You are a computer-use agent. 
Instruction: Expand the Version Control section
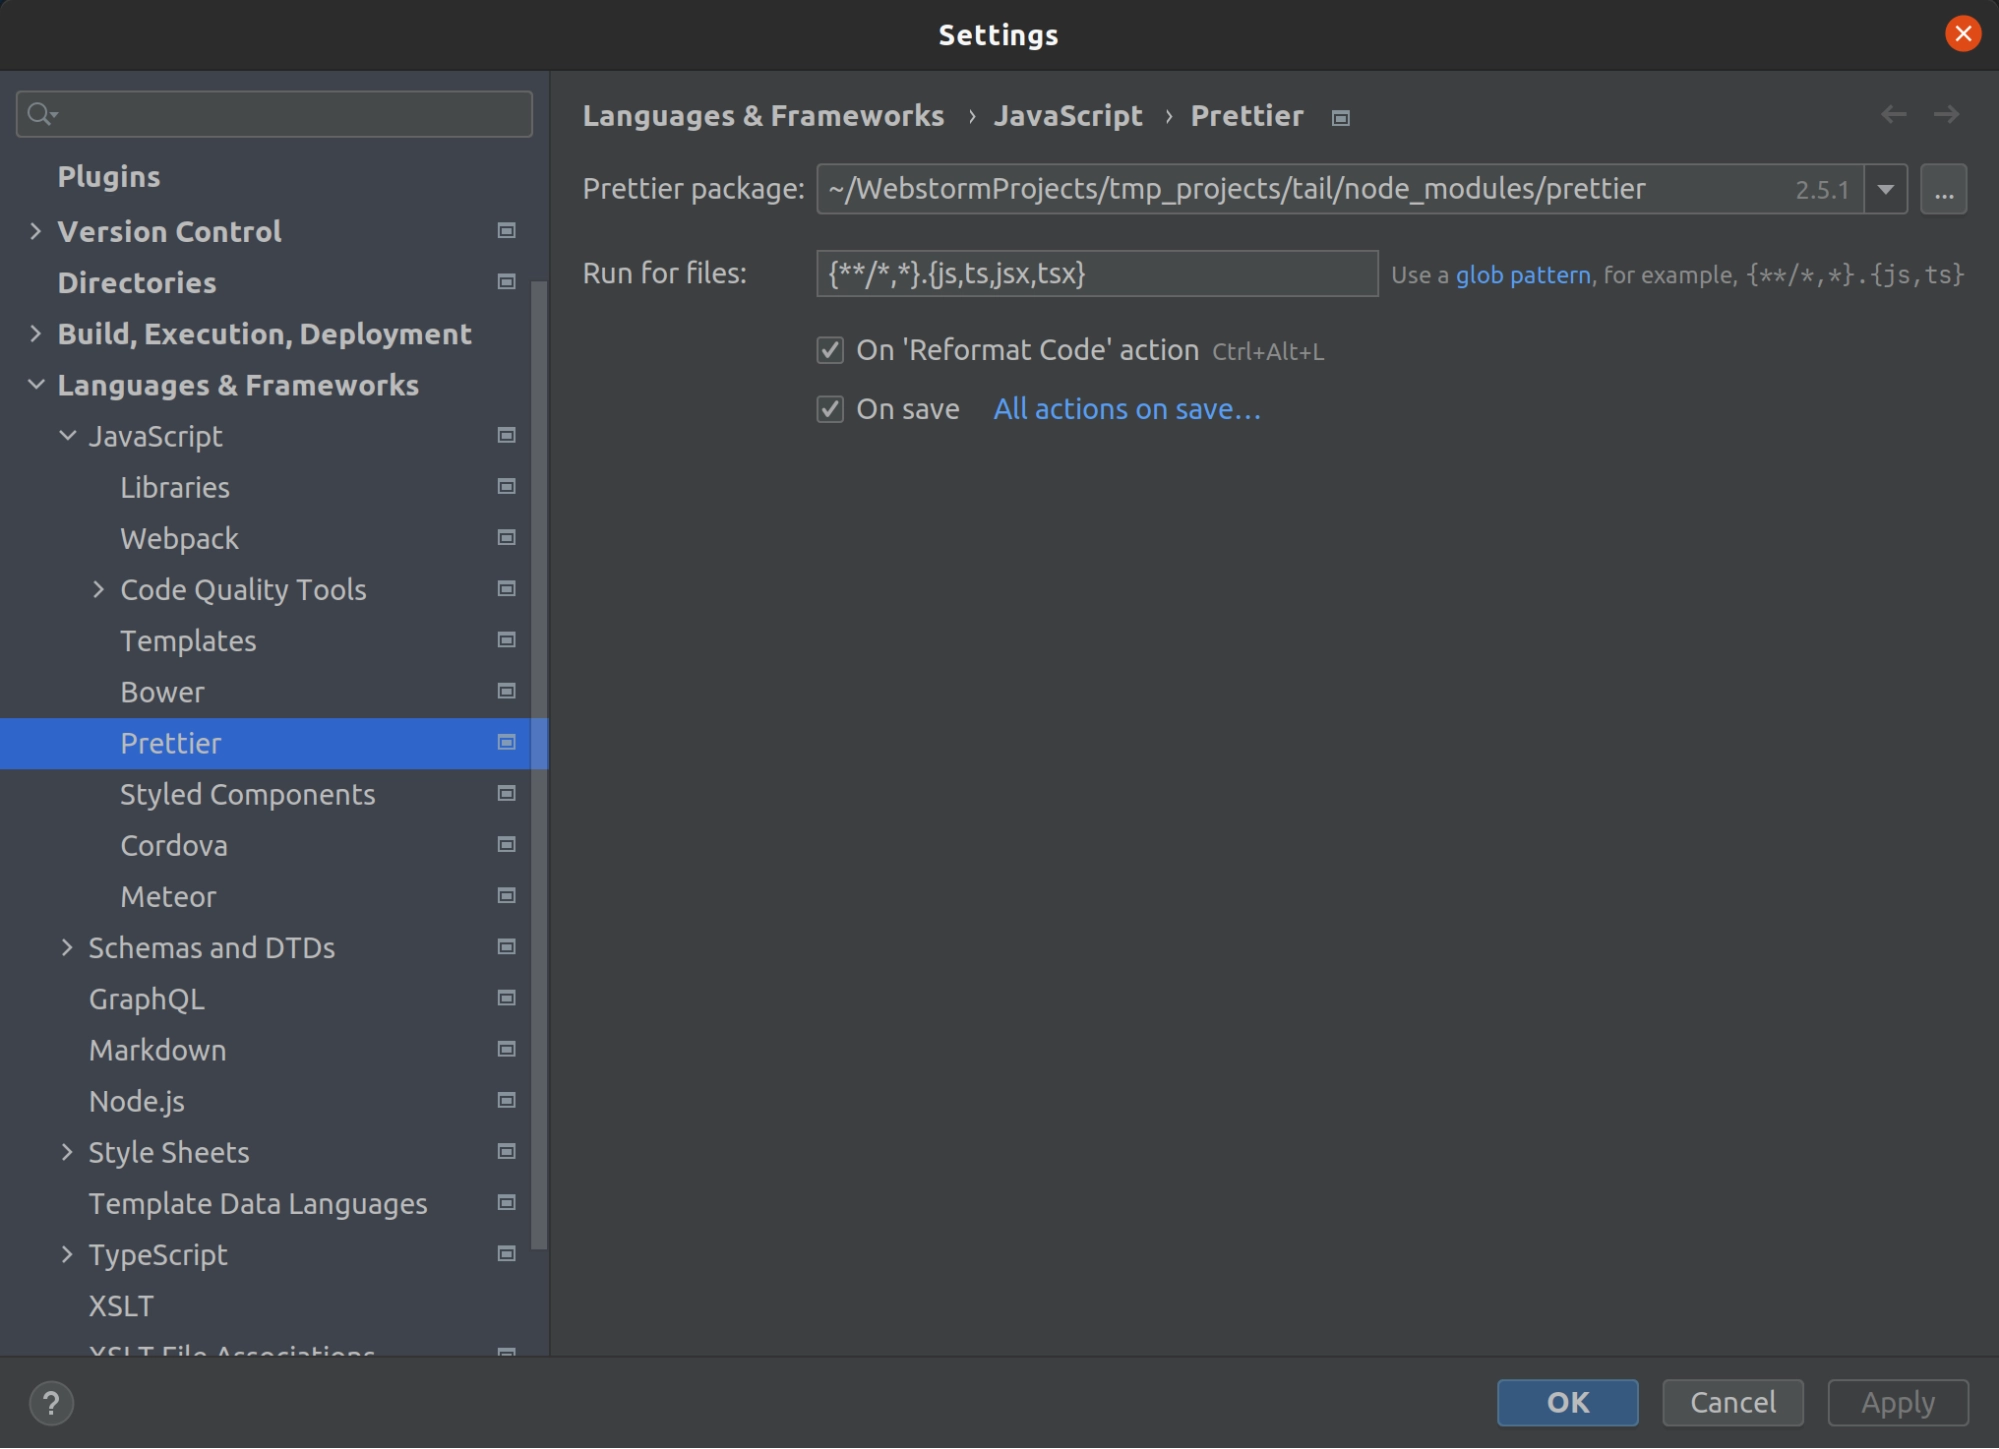[x=36, y=231]
